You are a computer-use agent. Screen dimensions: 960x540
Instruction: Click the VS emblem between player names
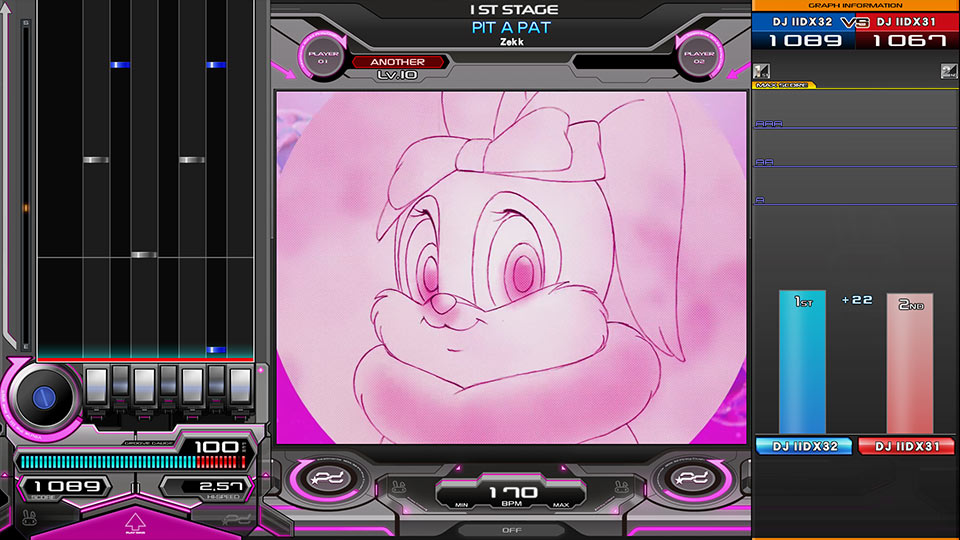[x=855, y=23]
